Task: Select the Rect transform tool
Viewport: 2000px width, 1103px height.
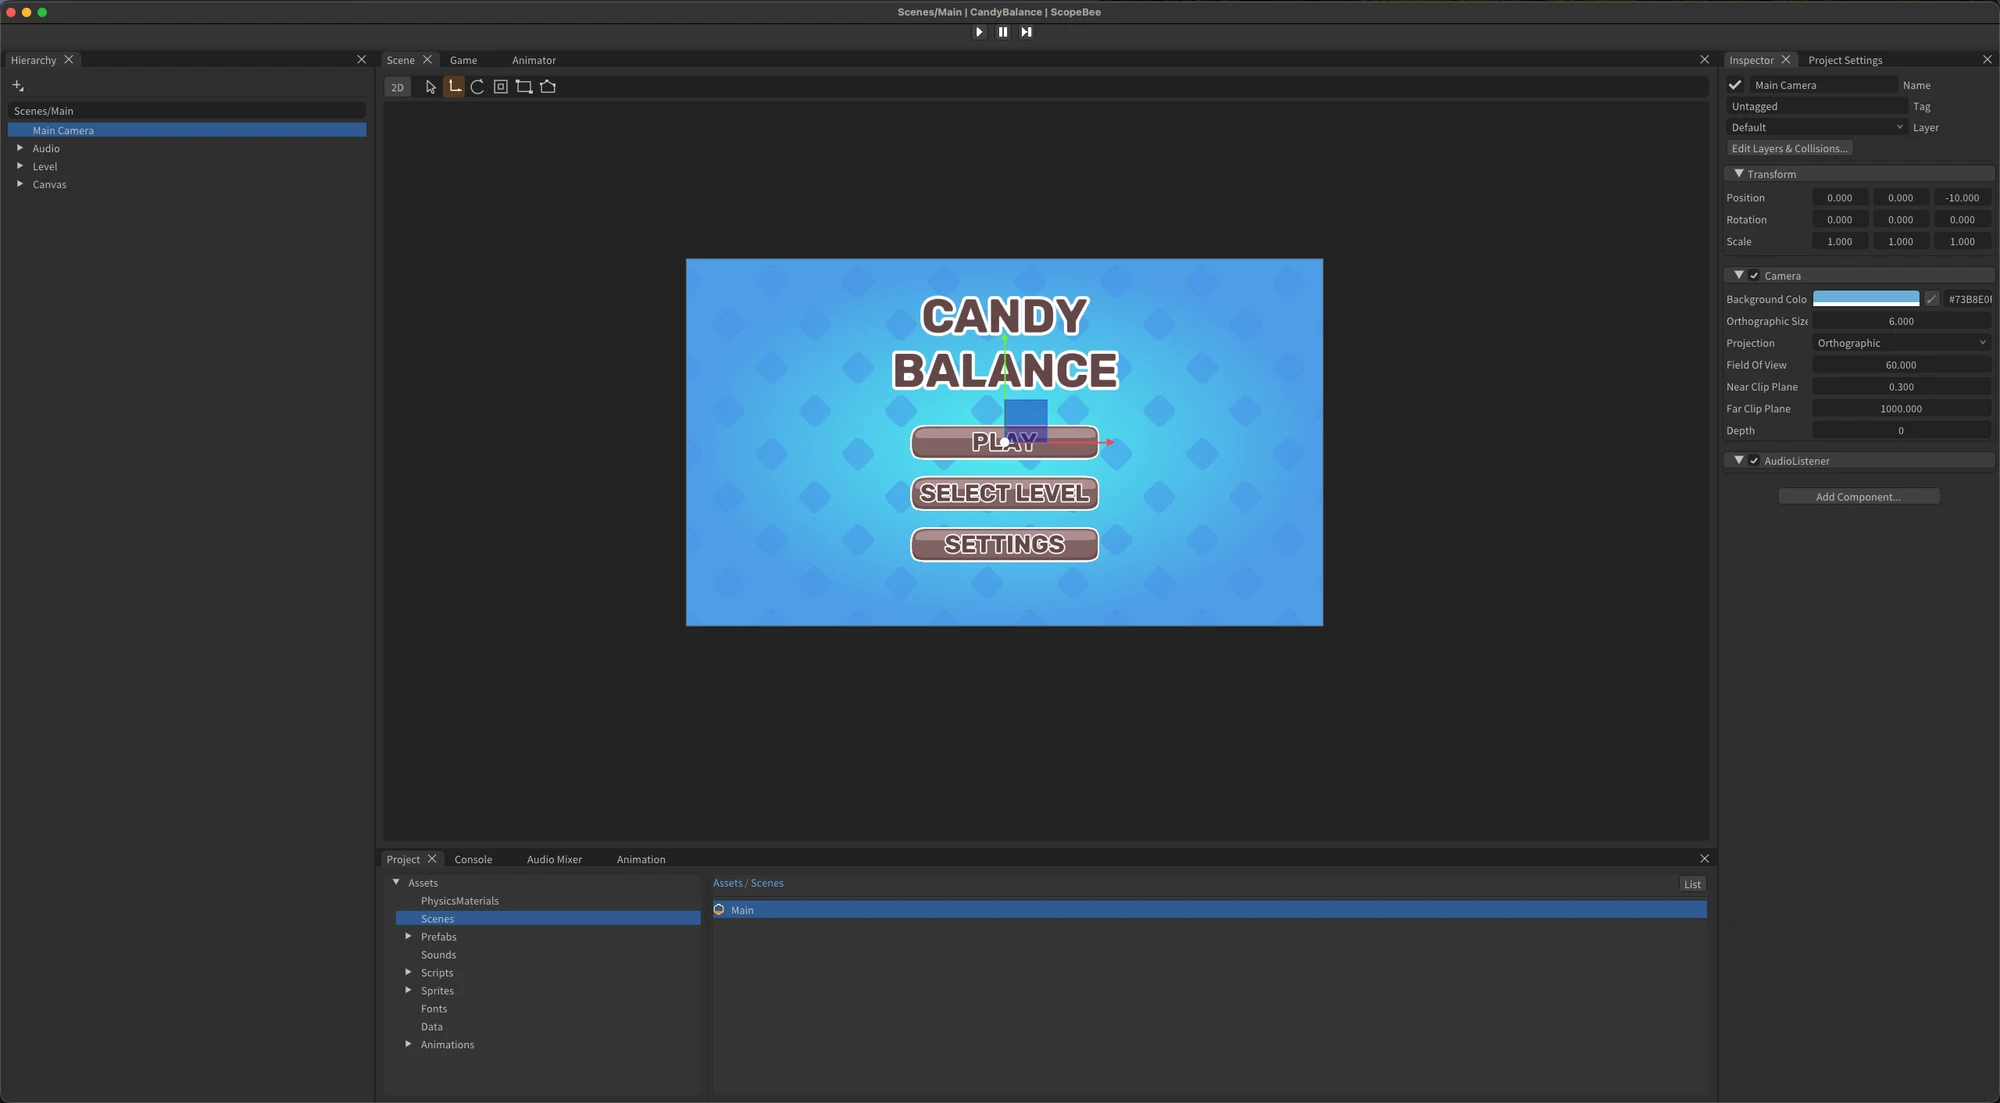Action: 524,87
